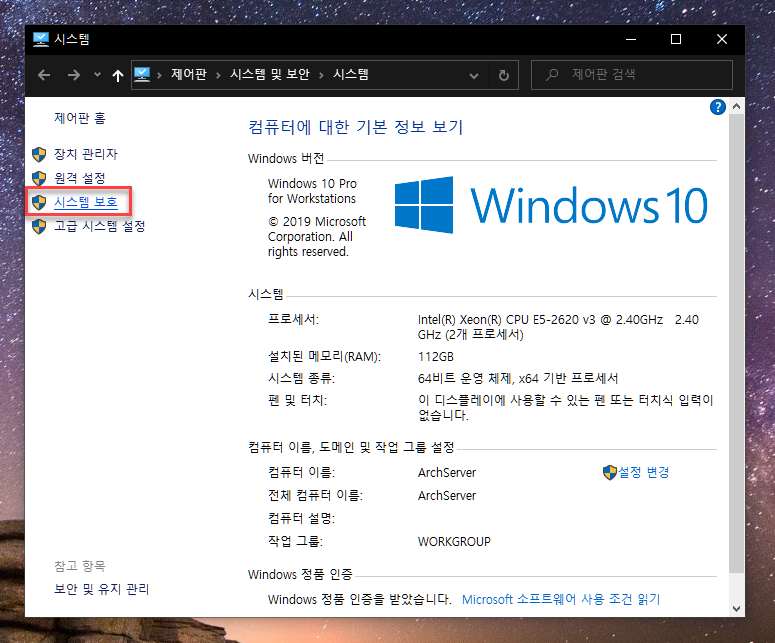The width and height of the screenshot is (775, 643).
Task: Open help with the question mark
Action: click(718, 107)
